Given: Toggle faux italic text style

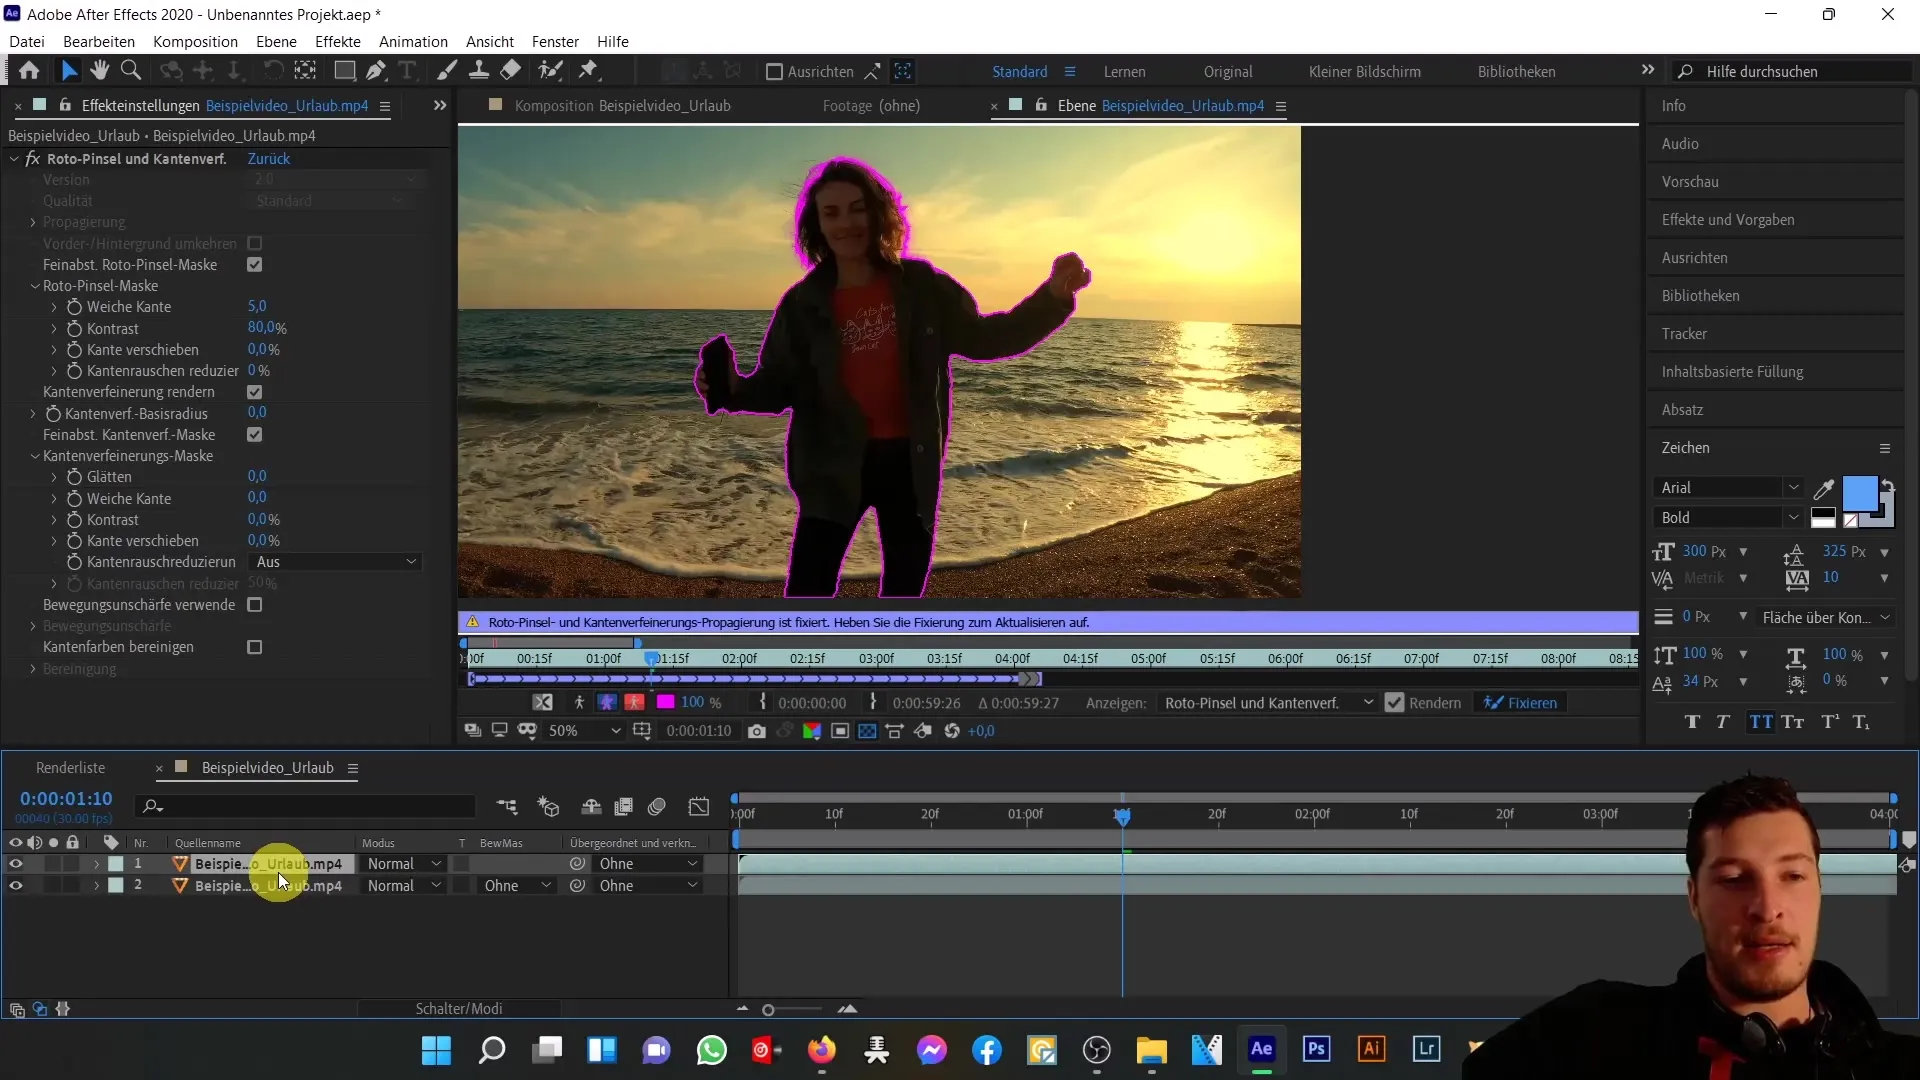Looking at the screenshot, I should [x=1723, y=722].
